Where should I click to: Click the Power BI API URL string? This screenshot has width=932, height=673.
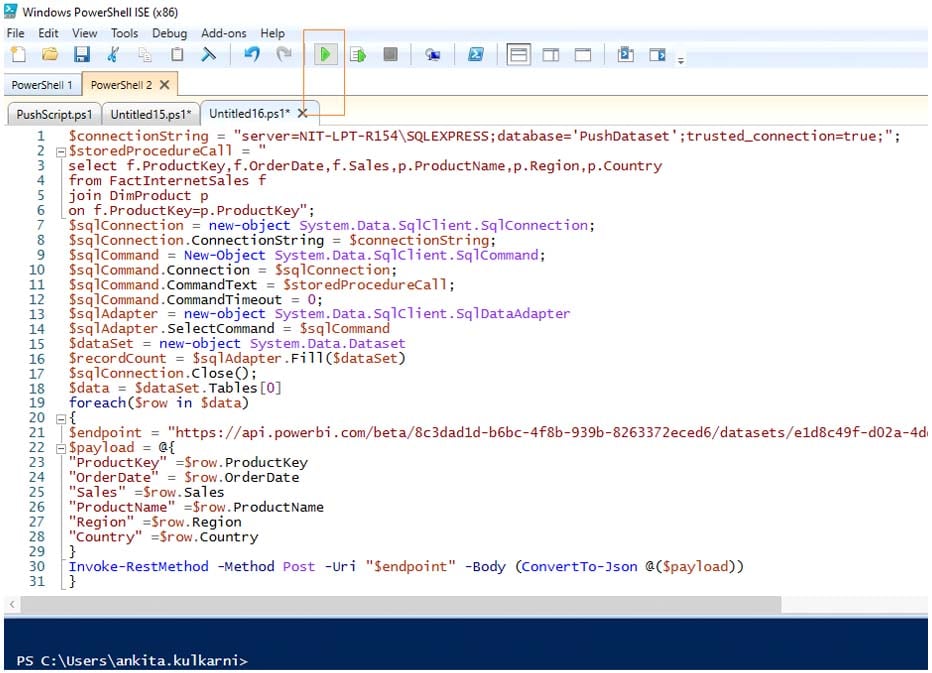tap(547, 433)
